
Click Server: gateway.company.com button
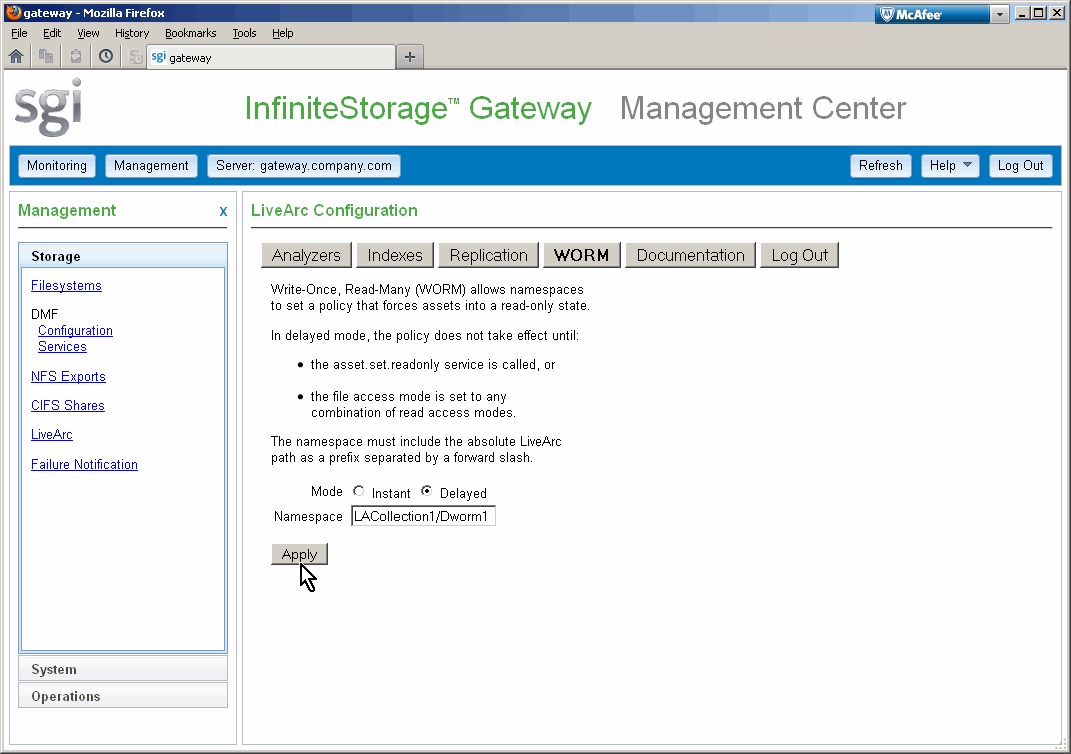click(304, 166)
